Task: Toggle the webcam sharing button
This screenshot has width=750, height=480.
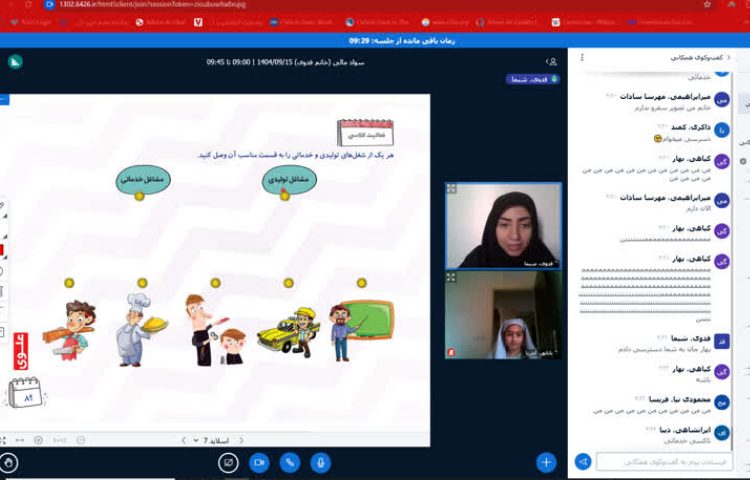Action: click(259, 462)
